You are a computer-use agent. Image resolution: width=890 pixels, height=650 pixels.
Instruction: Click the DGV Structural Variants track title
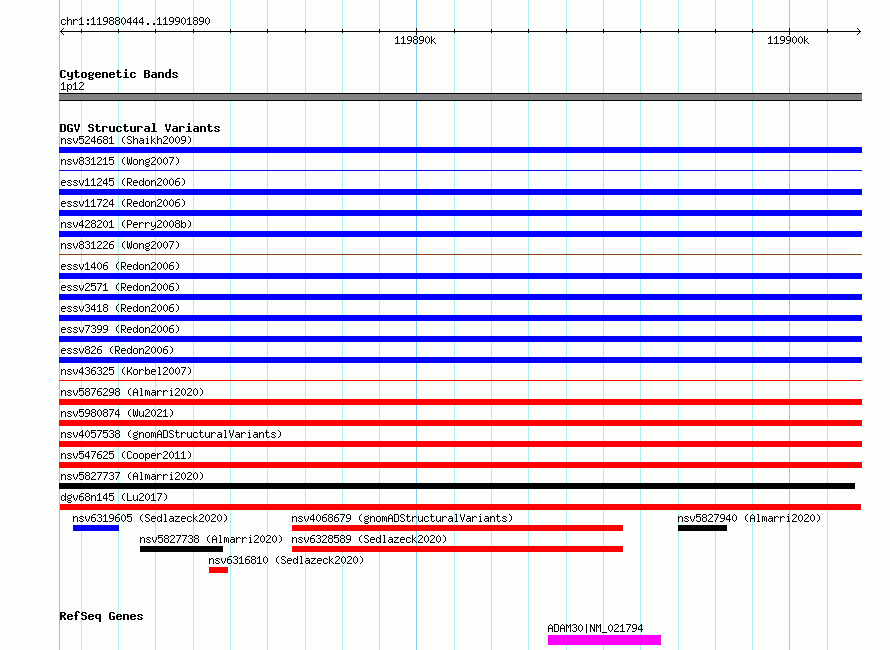tap(140, 128)
